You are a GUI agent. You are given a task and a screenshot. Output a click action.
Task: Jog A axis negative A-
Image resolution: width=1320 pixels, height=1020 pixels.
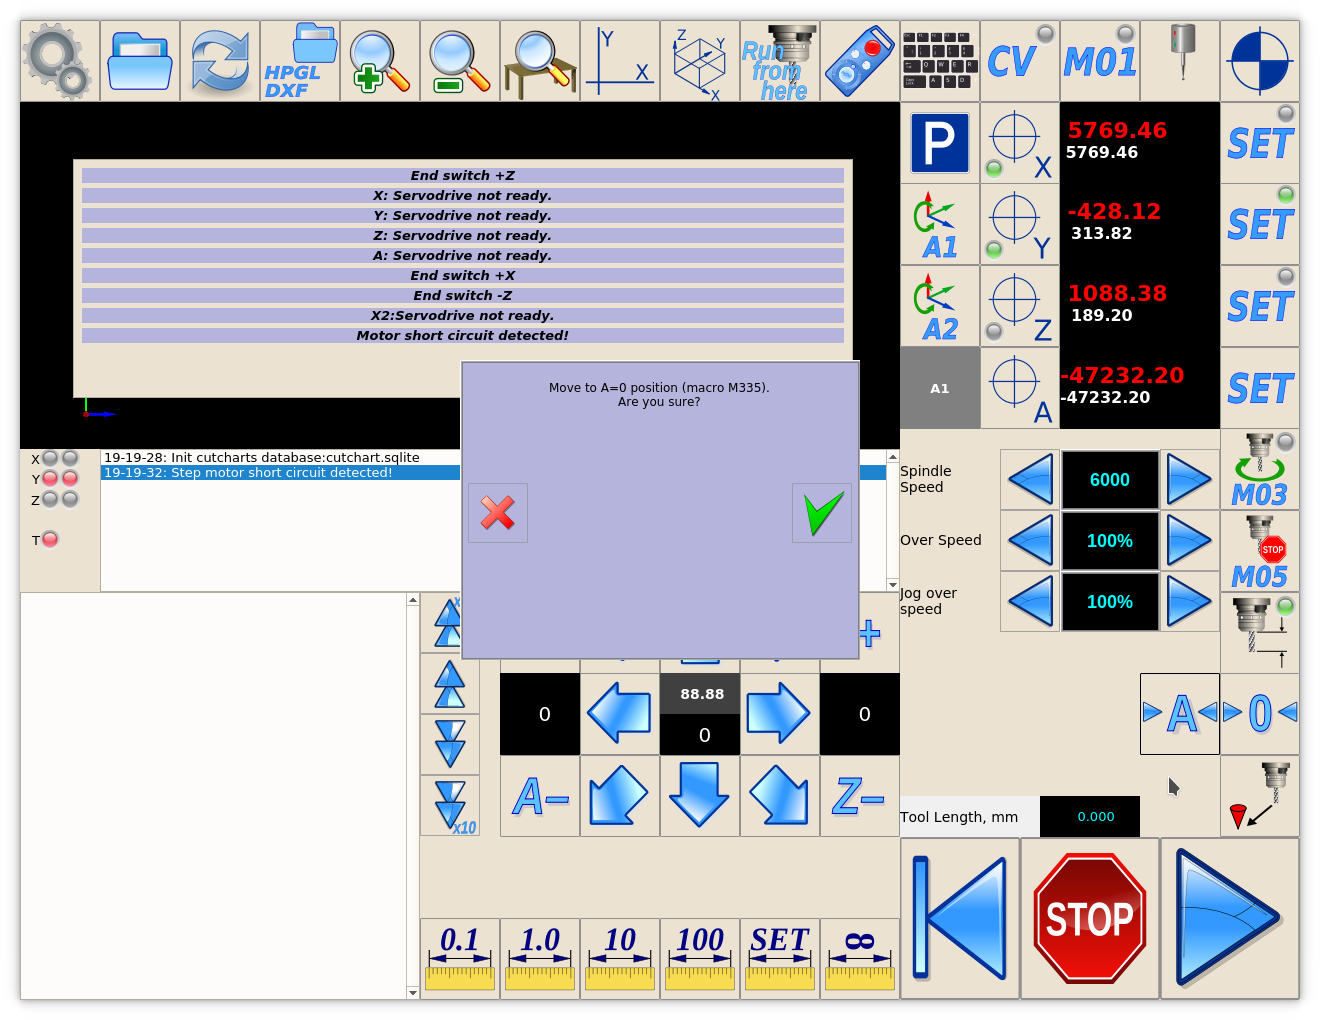[540, 796]
